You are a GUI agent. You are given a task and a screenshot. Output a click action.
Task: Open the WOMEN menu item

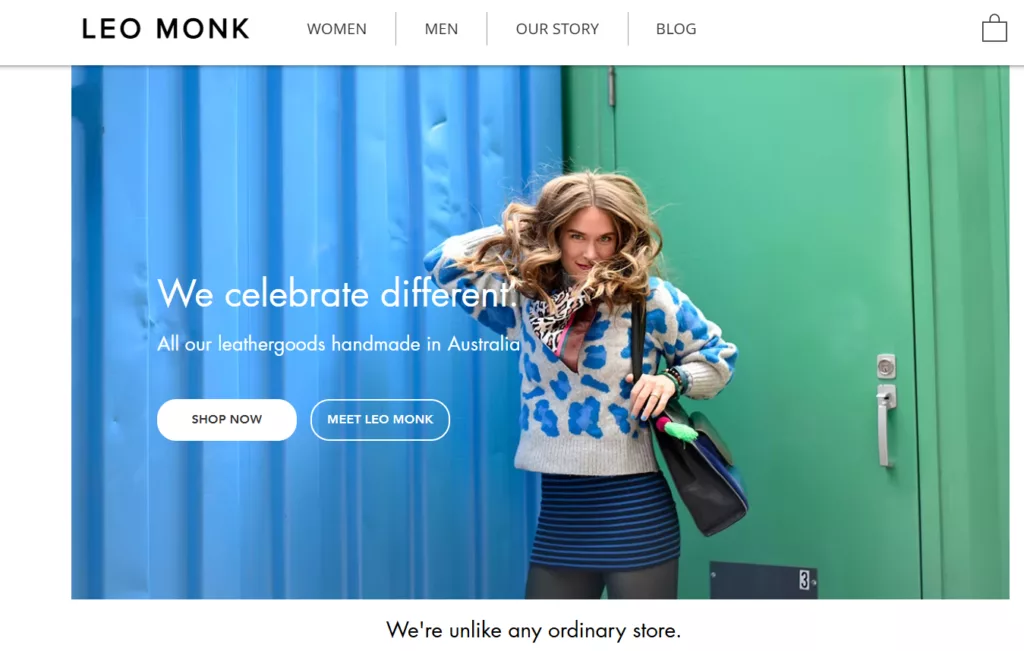[337, 29]
